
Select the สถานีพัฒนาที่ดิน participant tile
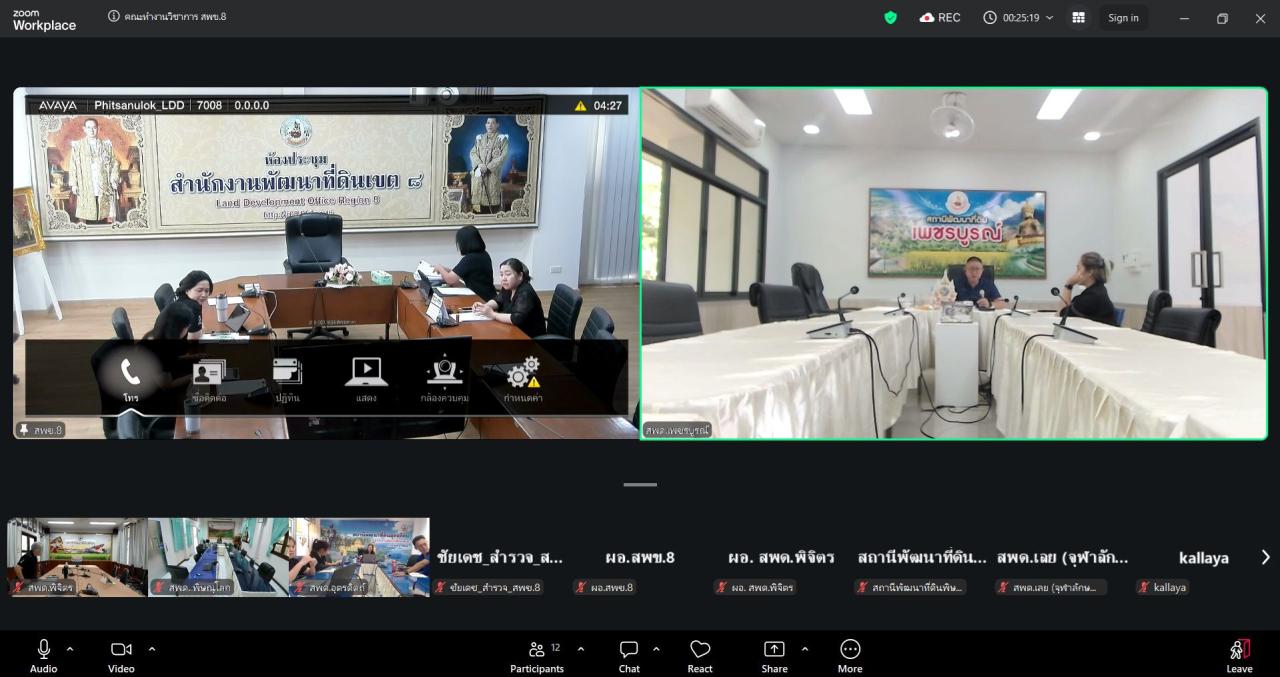(922, 557)
